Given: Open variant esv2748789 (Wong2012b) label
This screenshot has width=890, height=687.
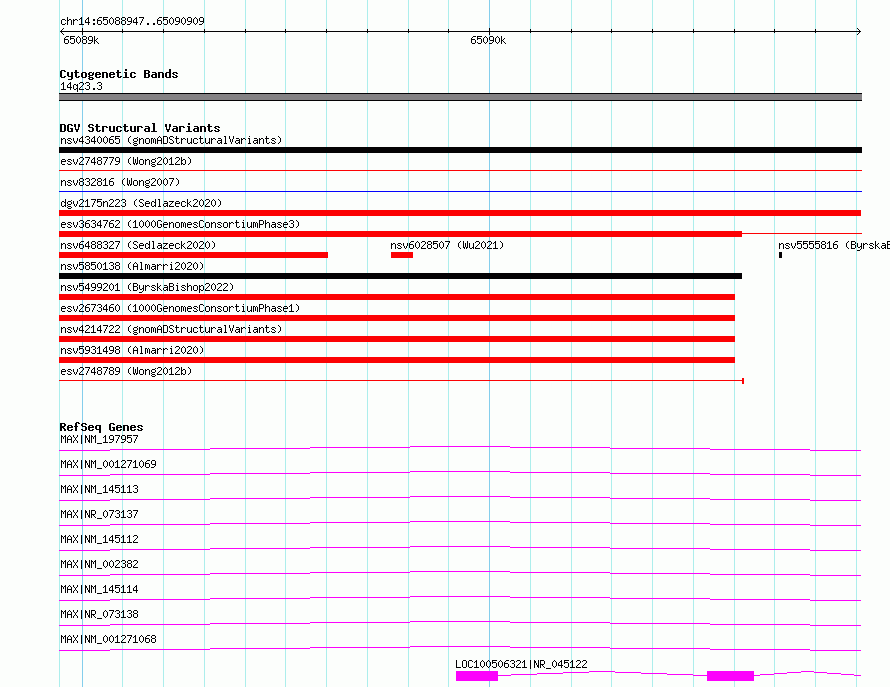Looking at the screenshot, I should (x=126, y=371).
